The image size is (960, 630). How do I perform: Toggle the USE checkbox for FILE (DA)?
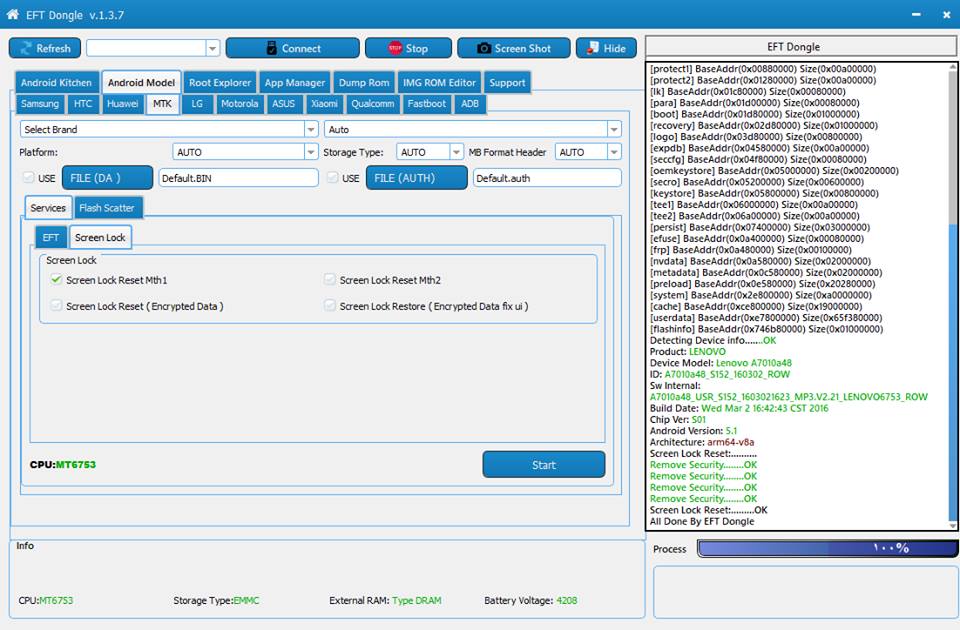pyautogui.click(x=28, y=178)
